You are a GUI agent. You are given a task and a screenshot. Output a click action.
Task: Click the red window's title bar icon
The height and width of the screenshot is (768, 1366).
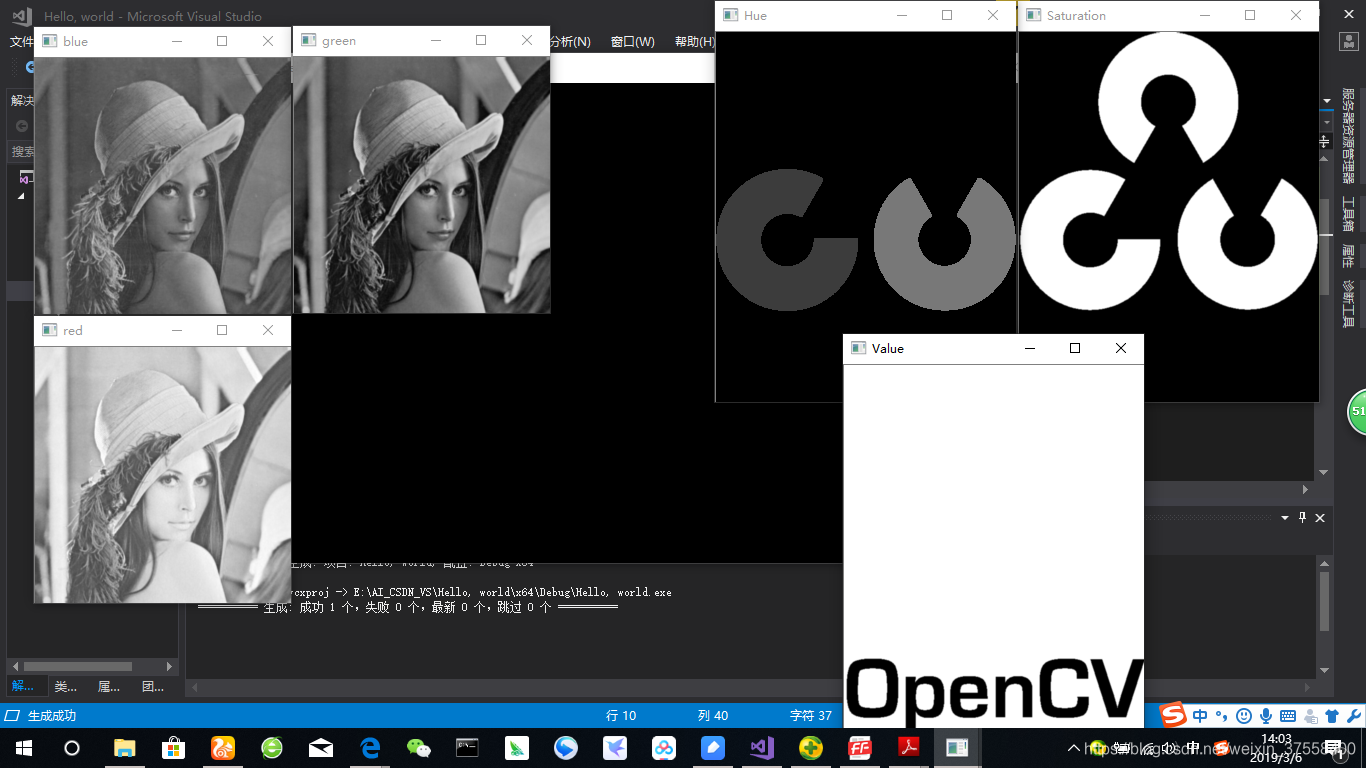(x=49, y=330)
